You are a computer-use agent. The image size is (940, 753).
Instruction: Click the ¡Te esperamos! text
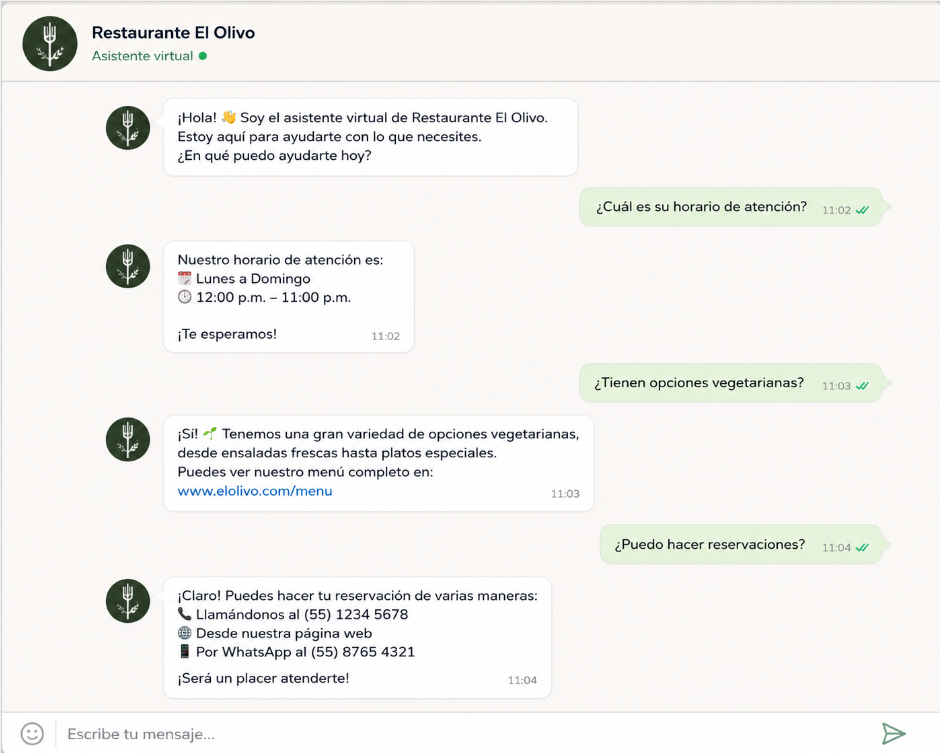coord(227,334)
